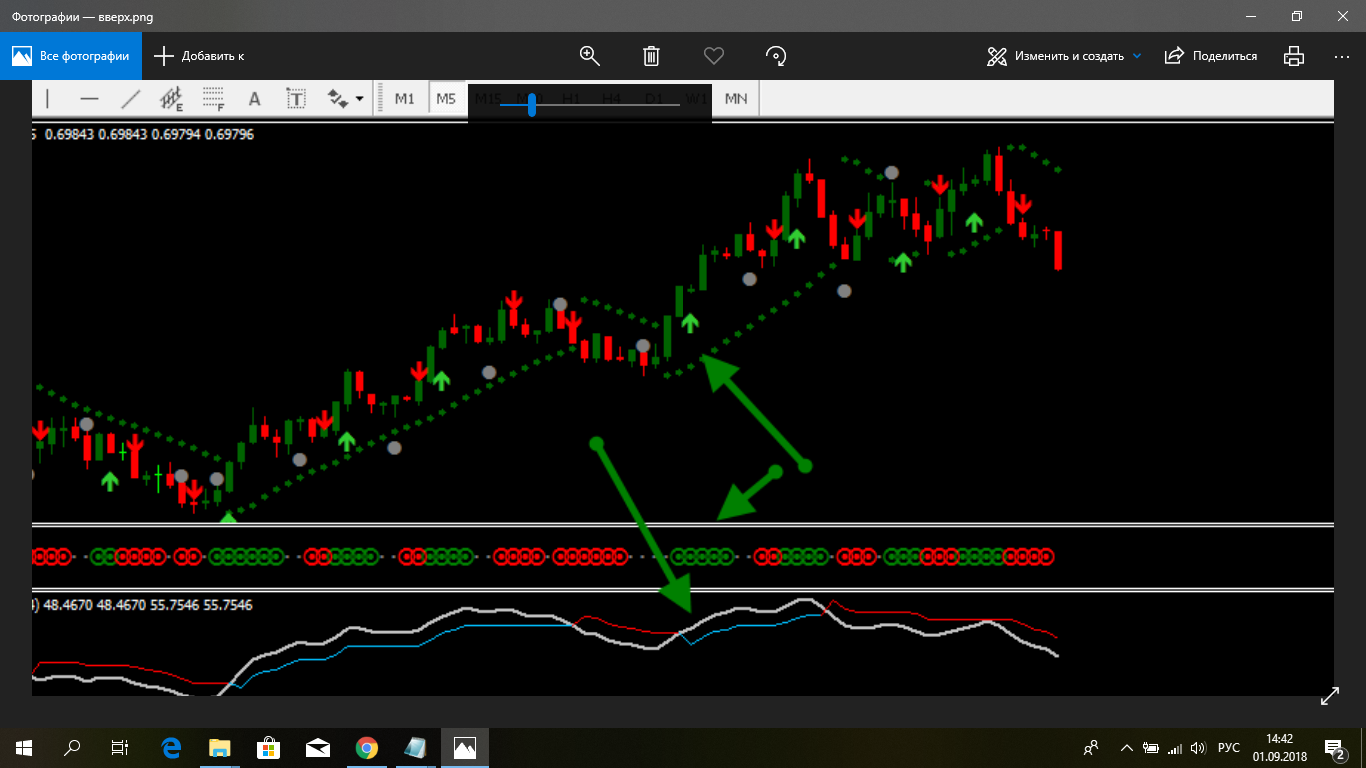The width and height of the screenshot is (1366, 768).
Task: Select the trendline tool in the chart toolbar
Action: (130, 99)
